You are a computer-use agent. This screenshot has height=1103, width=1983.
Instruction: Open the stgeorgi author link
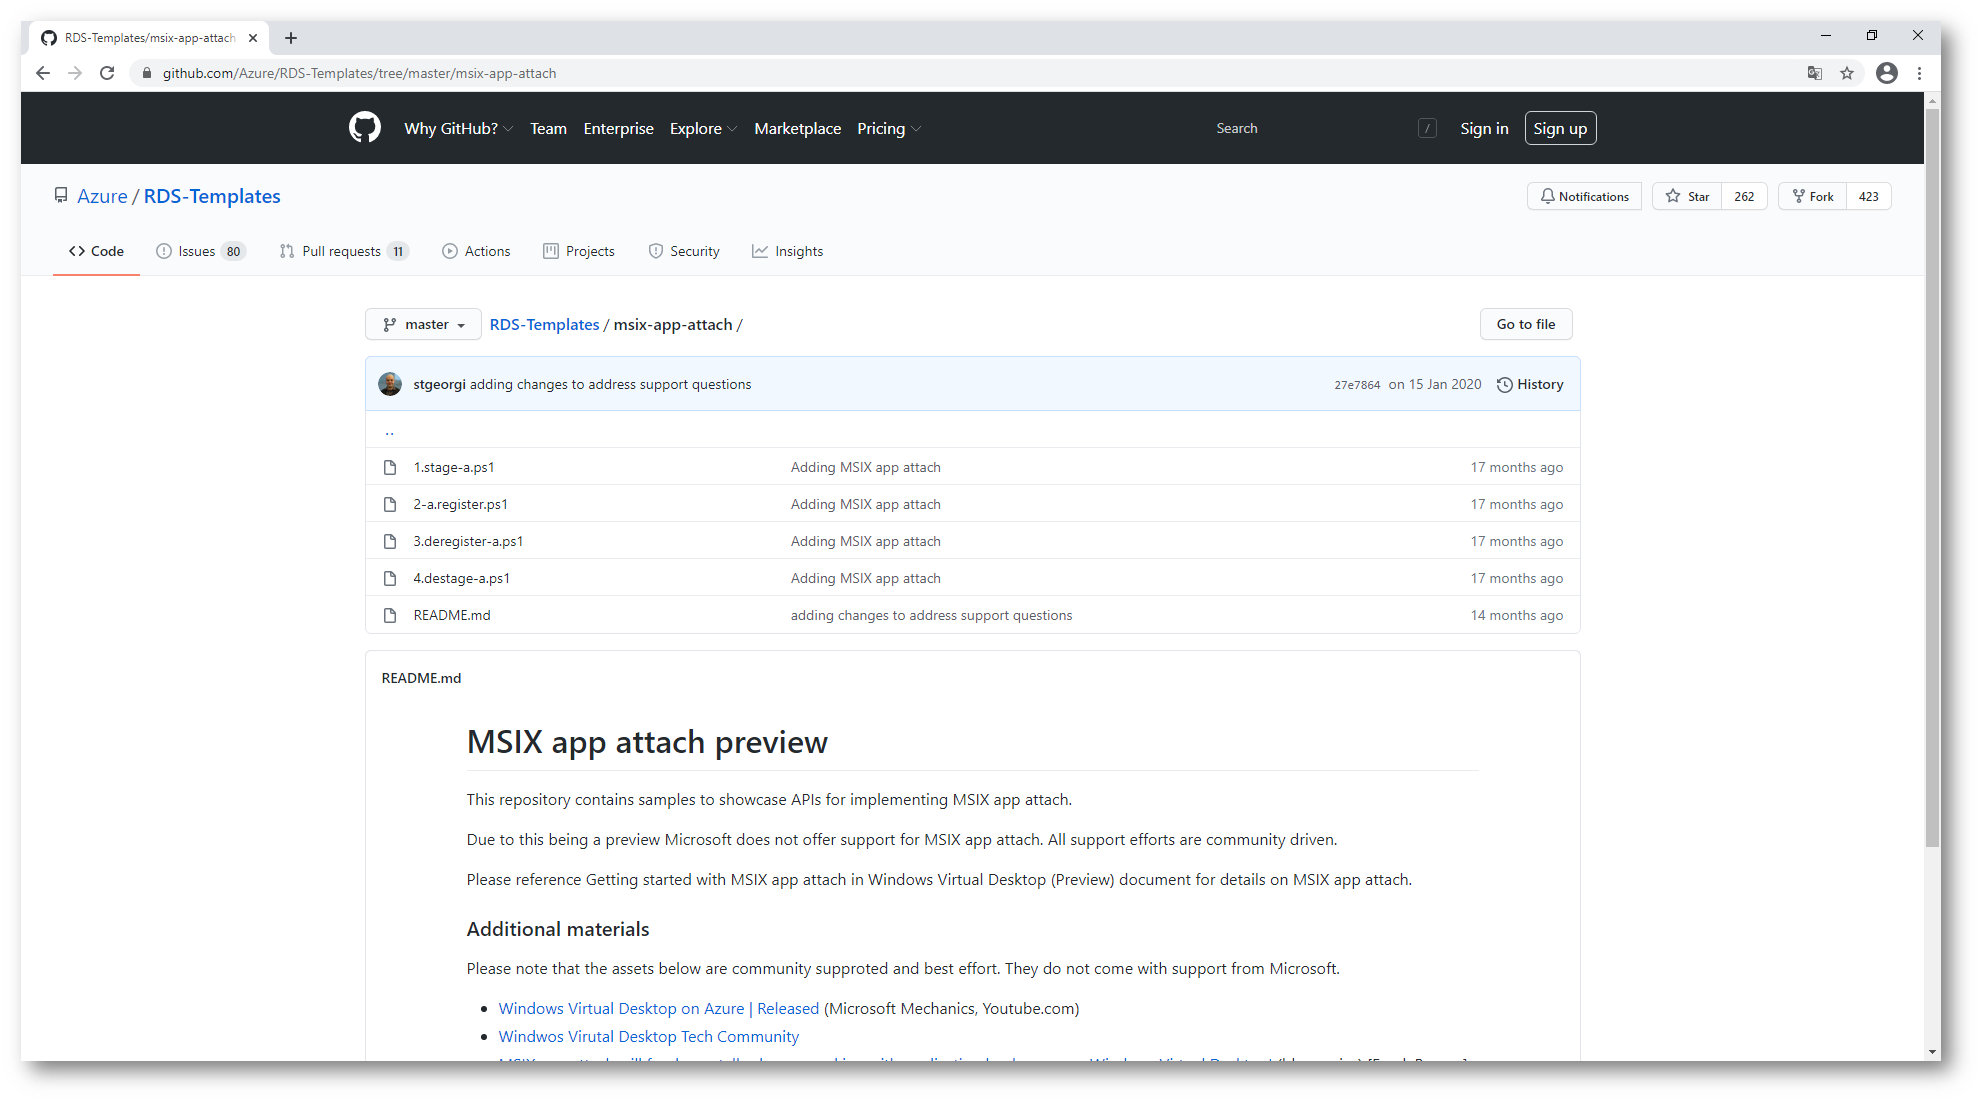[x=440, y=384]
